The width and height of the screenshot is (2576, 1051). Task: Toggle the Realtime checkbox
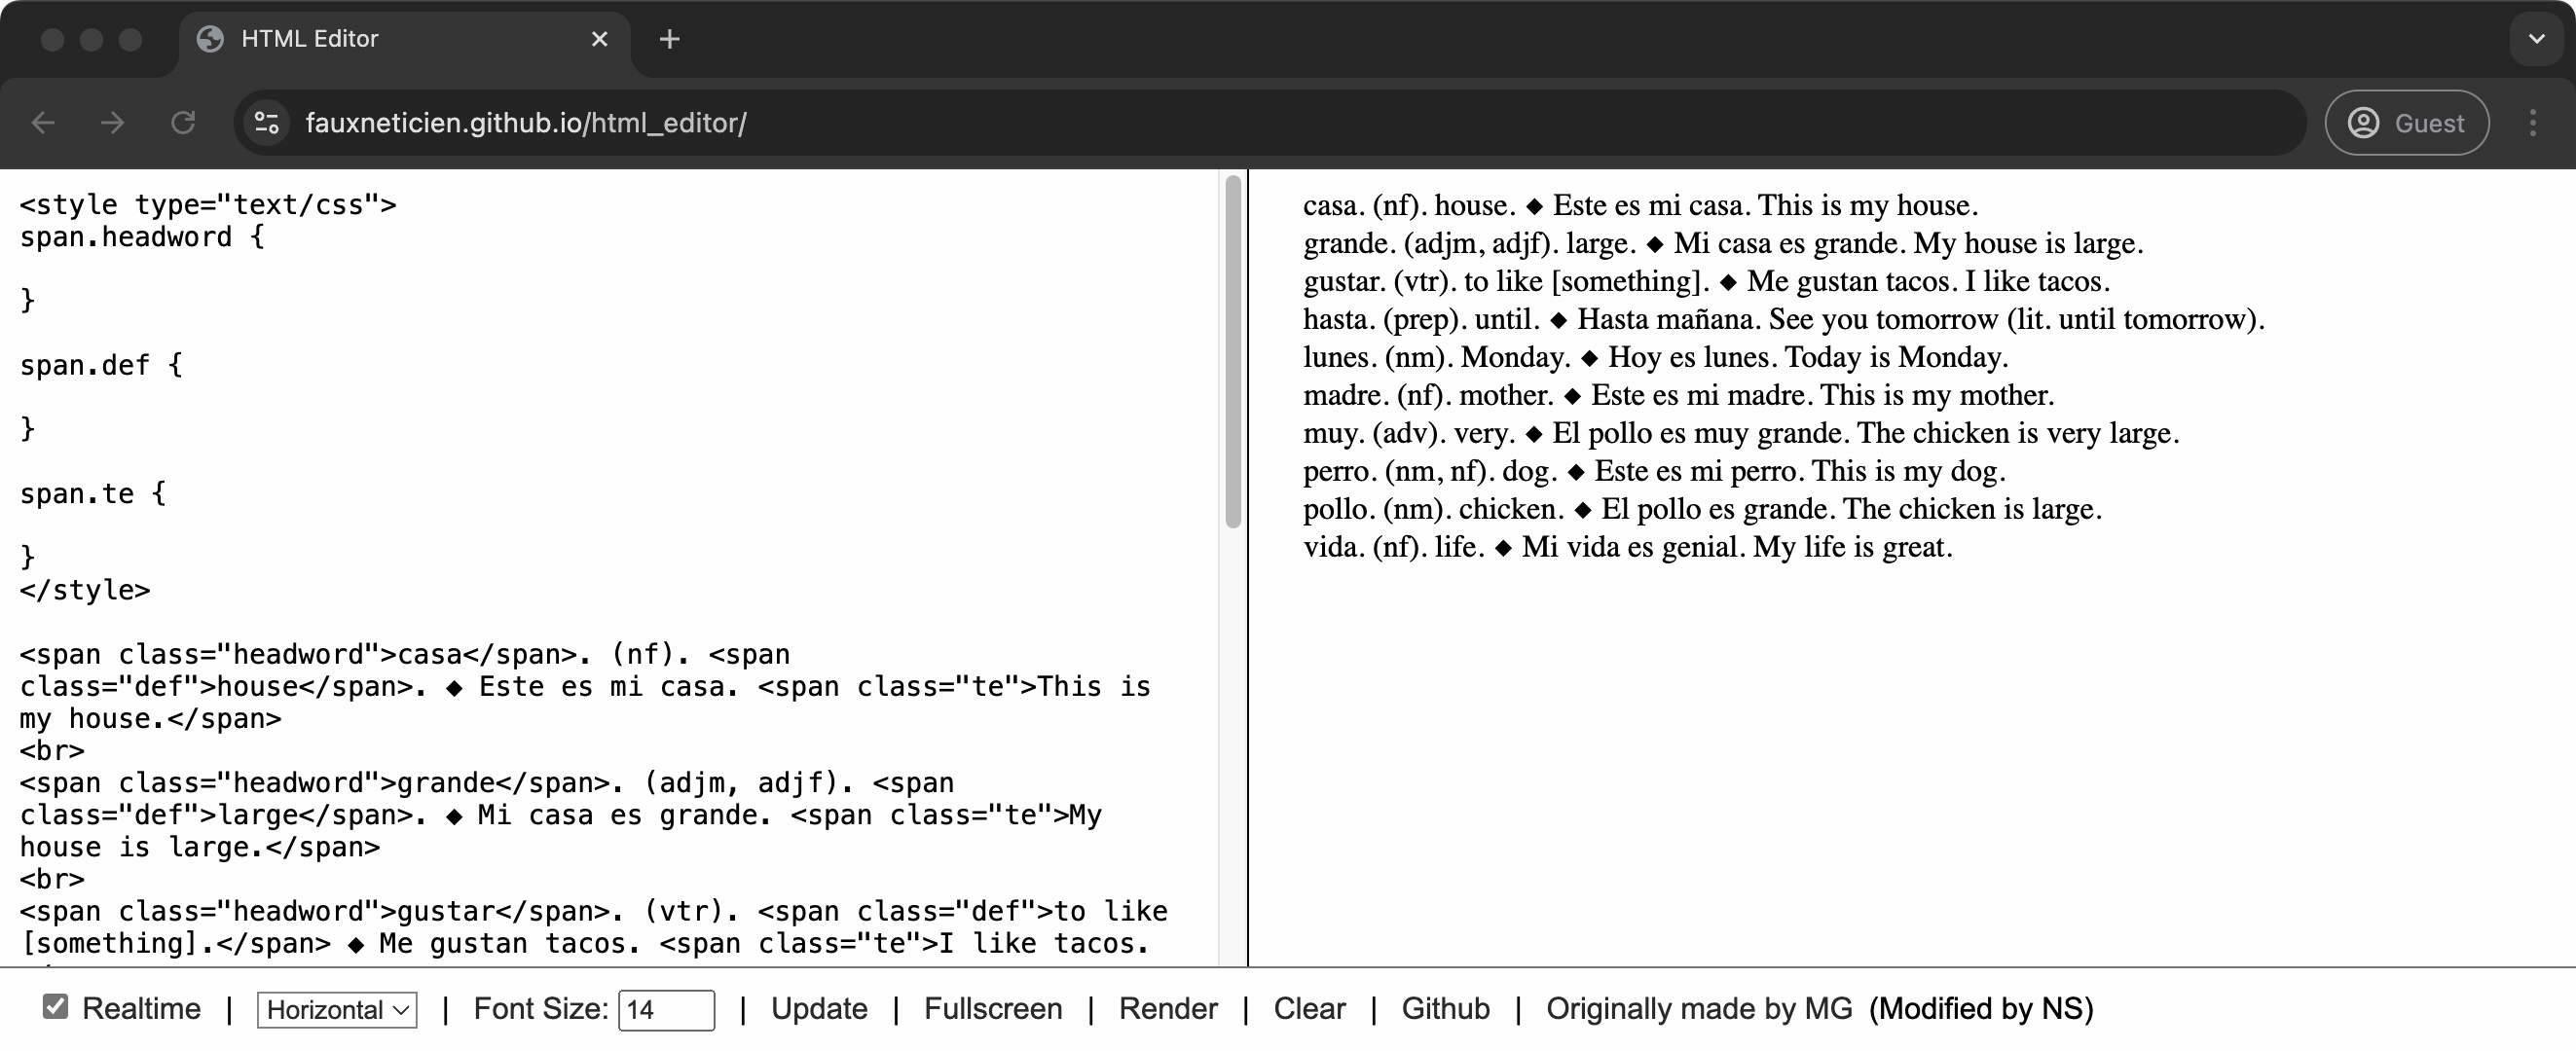56,1007
